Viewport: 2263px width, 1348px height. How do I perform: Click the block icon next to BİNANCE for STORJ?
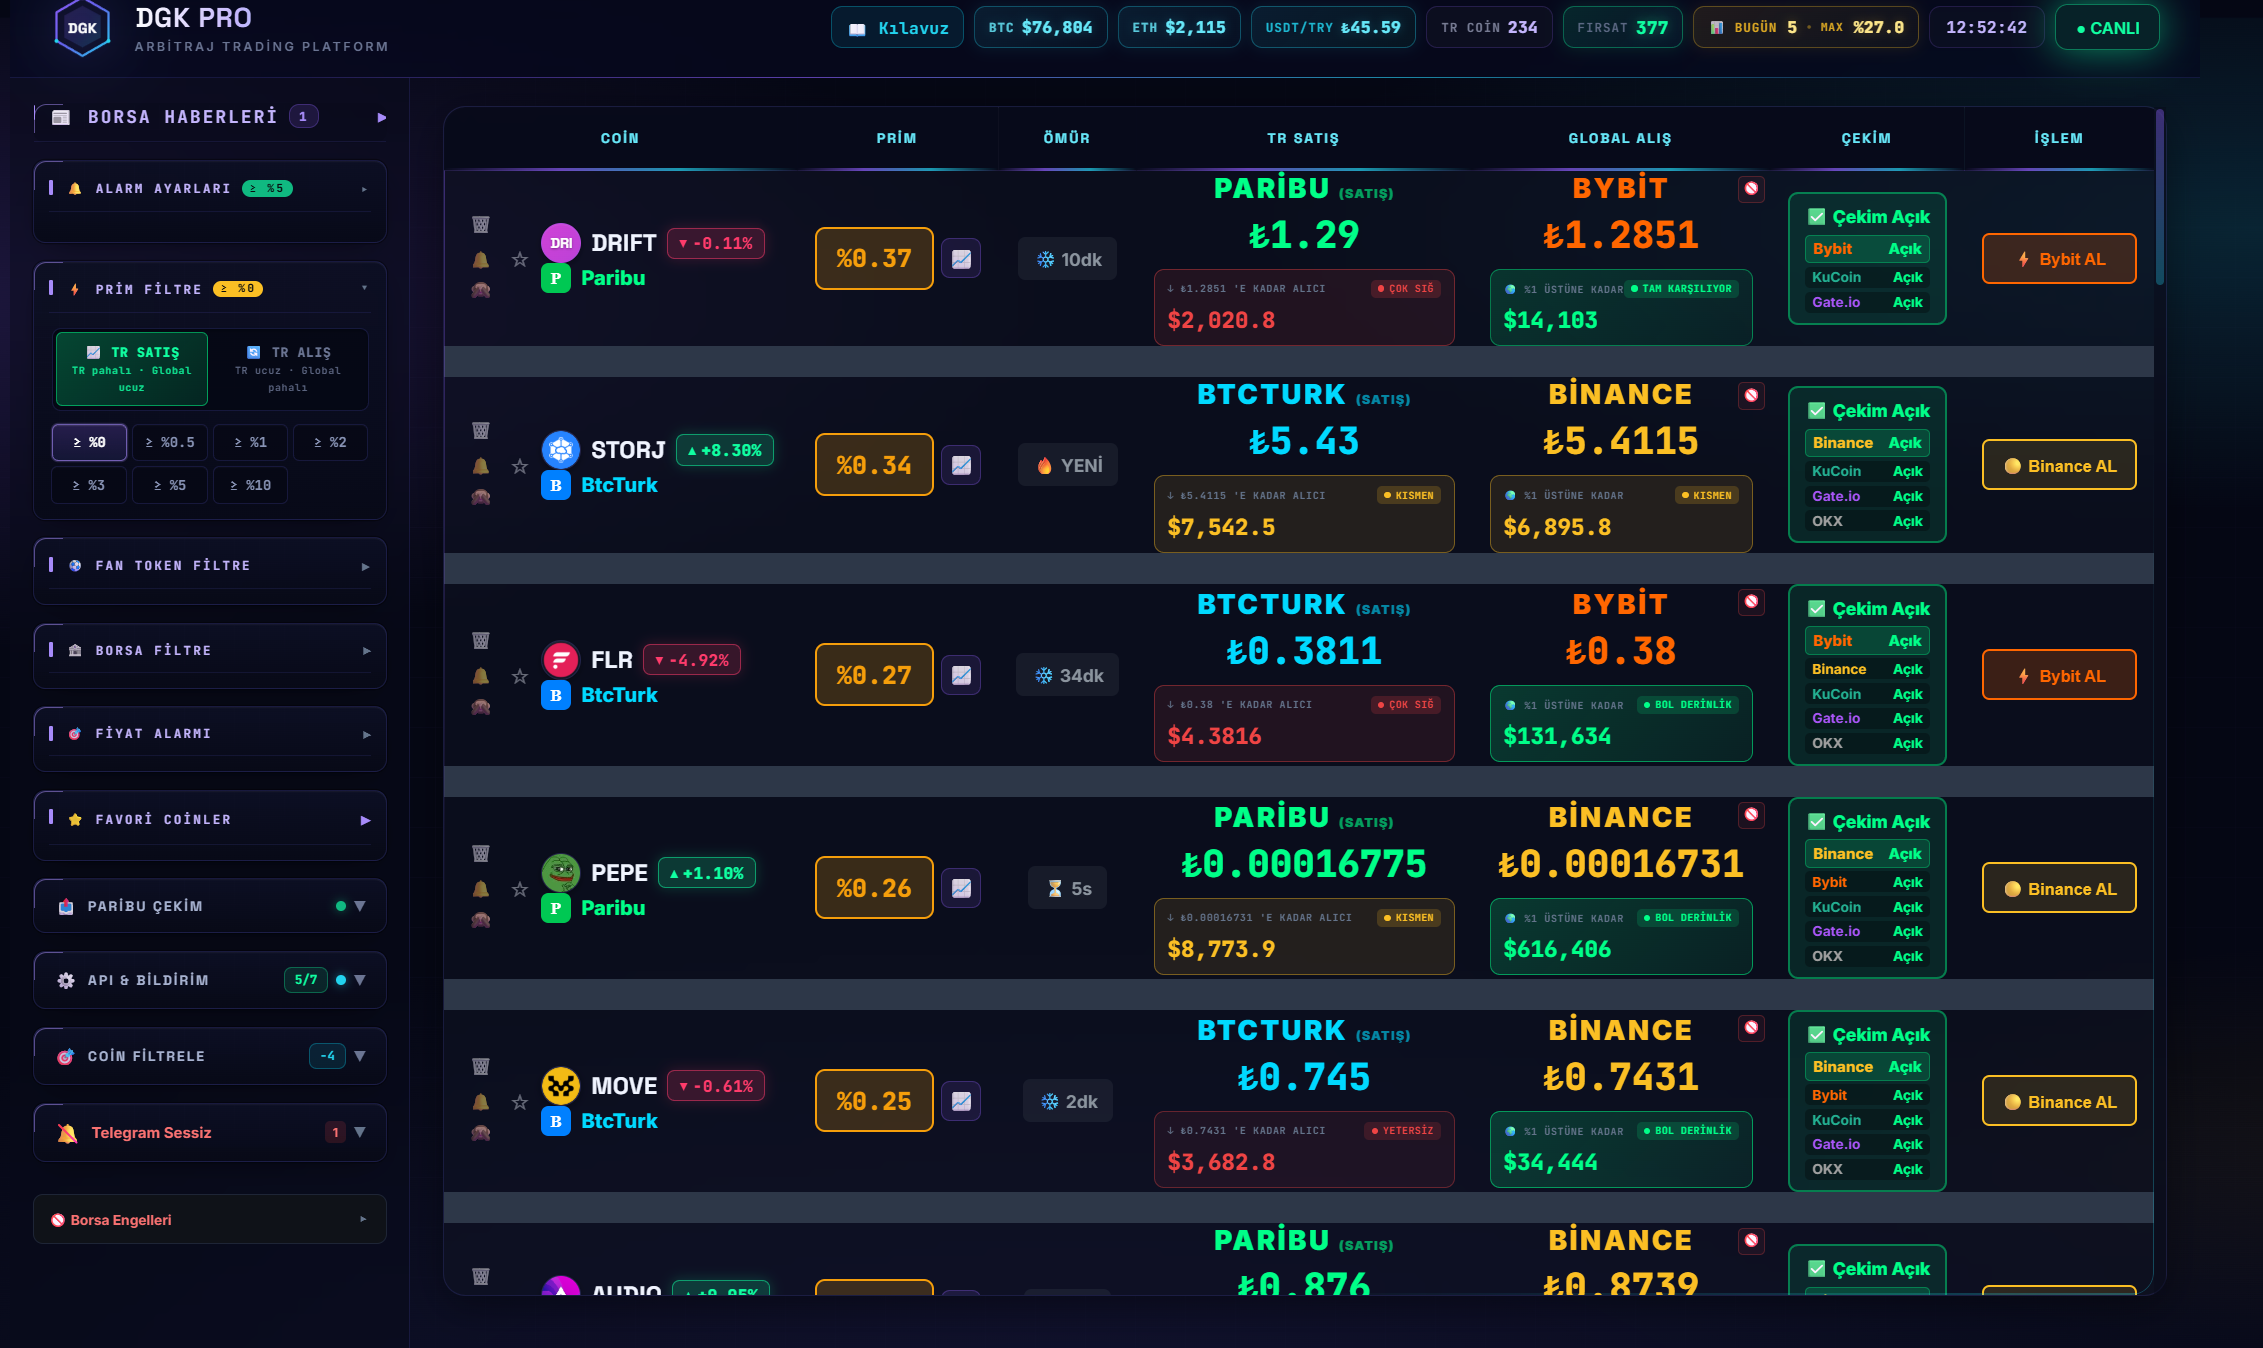(1751, 395)
